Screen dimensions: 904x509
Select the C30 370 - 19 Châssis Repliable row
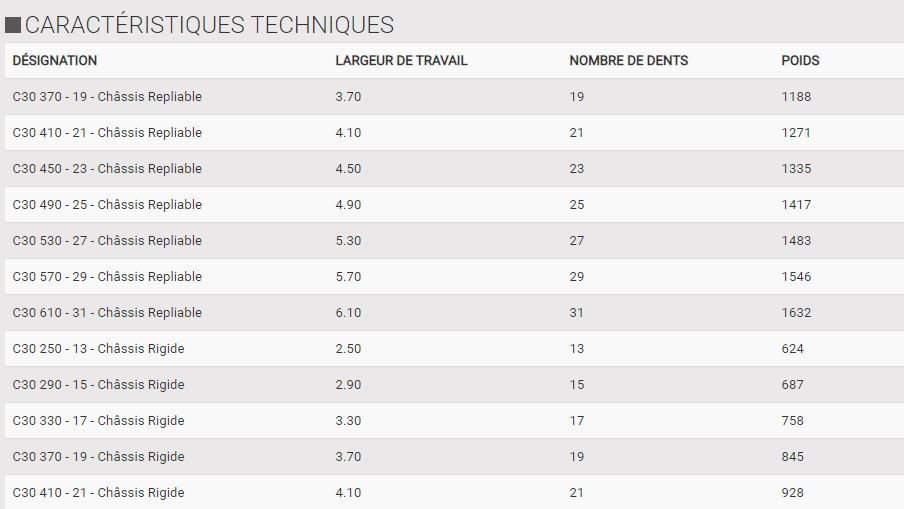(107, 97)
